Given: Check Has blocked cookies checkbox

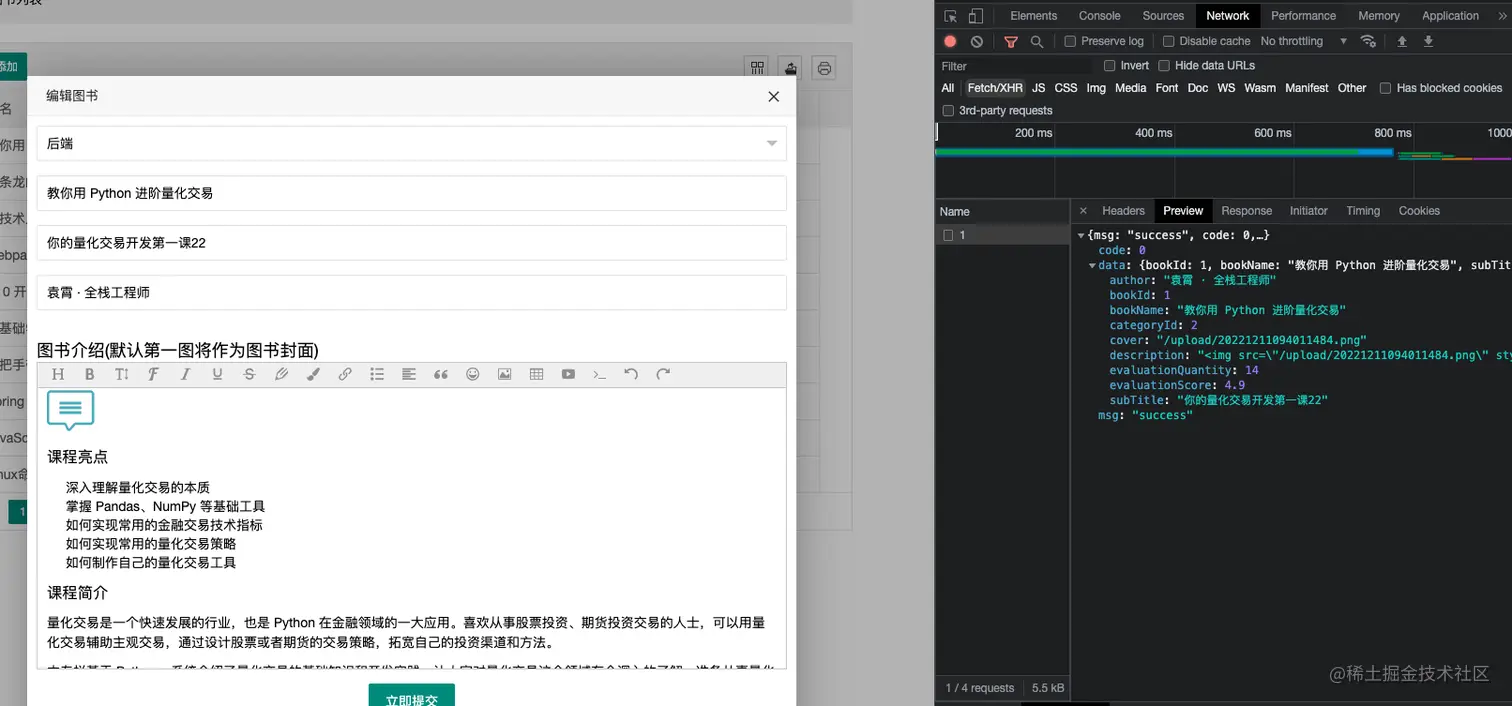Looking at the screenshot, I should tap(1385, 88).
